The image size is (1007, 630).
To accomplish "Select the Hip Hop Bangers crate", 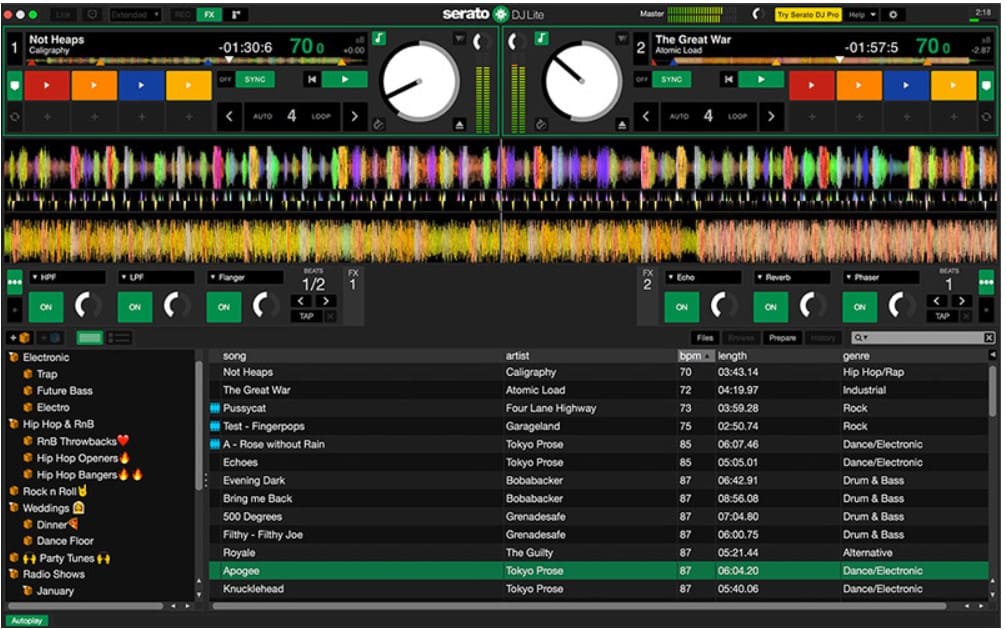I will [x=82, y=475].
